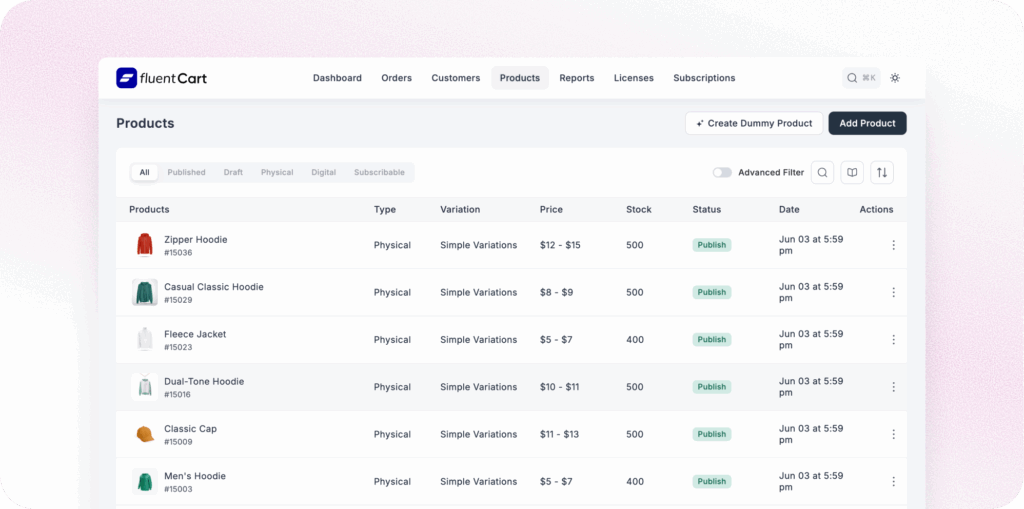Click the $10 - $11 price cell
The height and width of the screenshot is (509, 1024).
point(560,387)
